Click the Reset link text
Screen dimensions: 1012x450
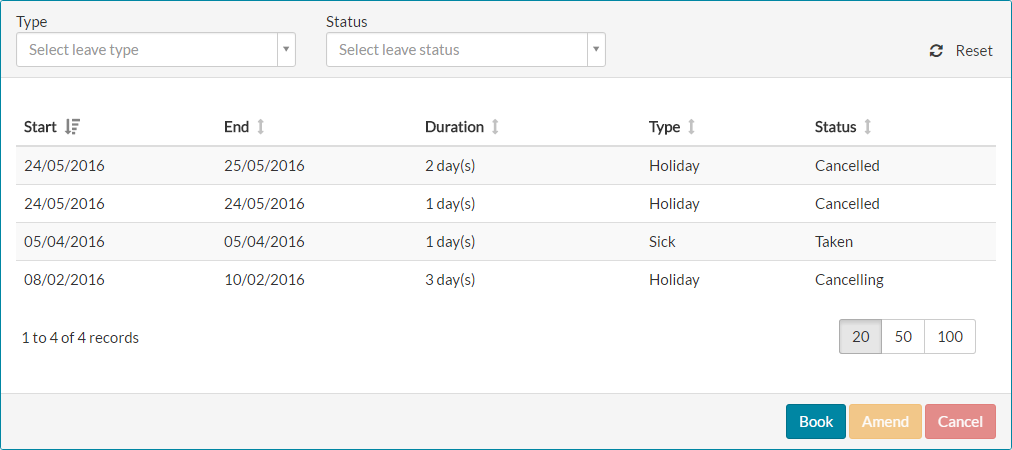tap(974, 51)
